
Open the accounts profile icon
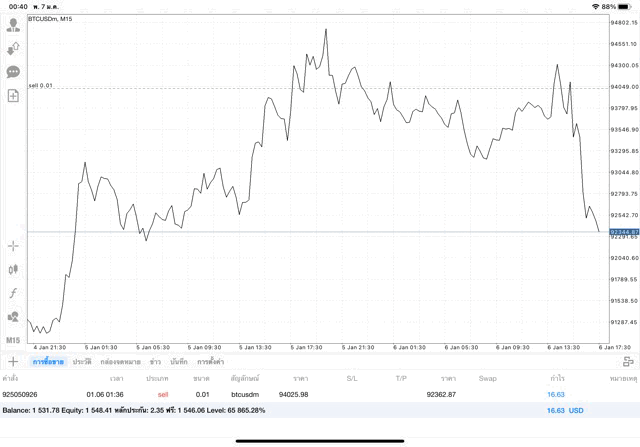click(13, 24)
